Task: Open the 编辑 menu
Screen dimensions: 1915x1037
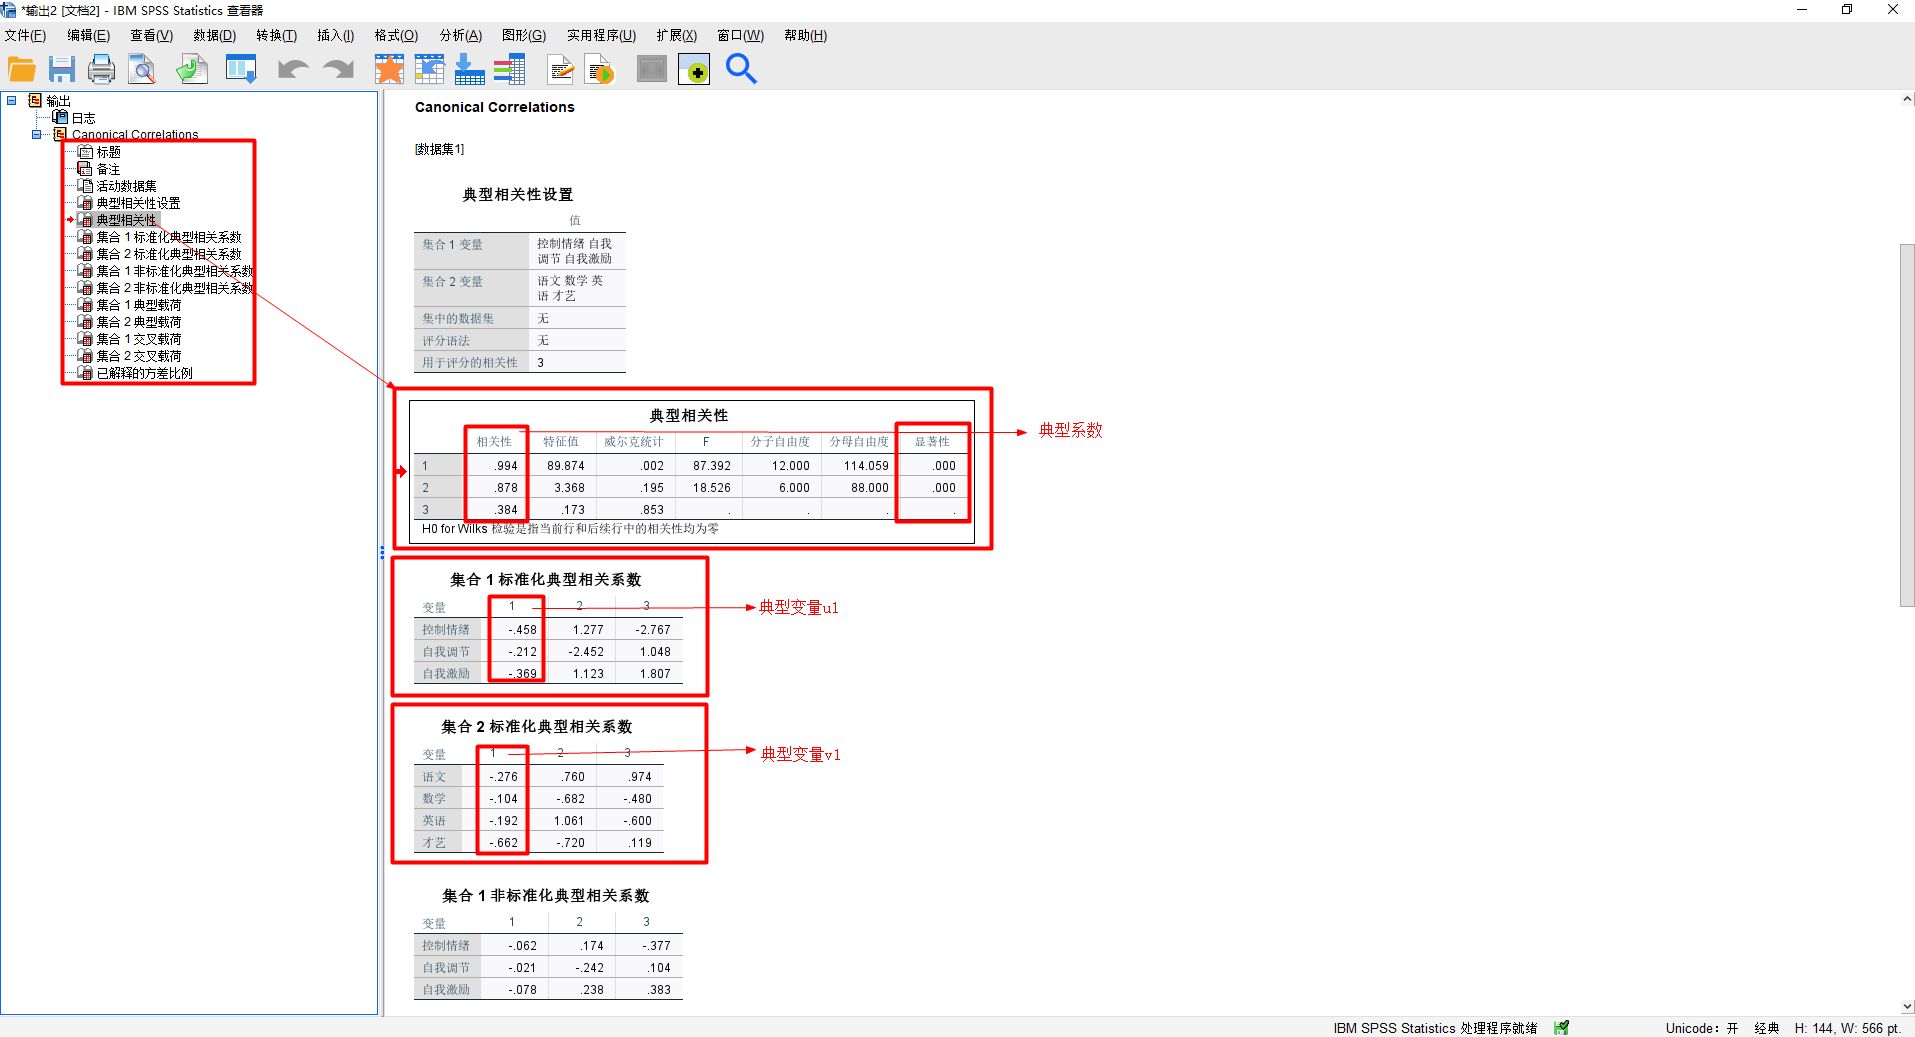Action: [88, 35]
